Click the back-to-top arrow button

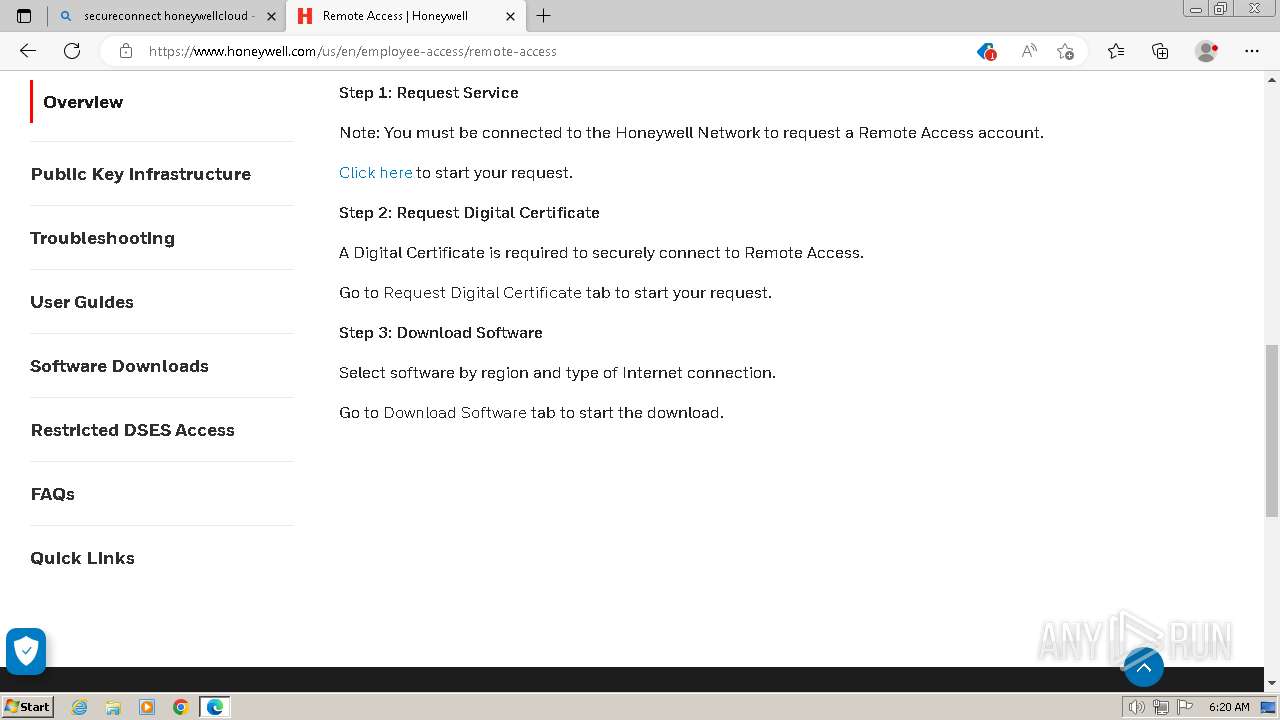(1144, 667)
